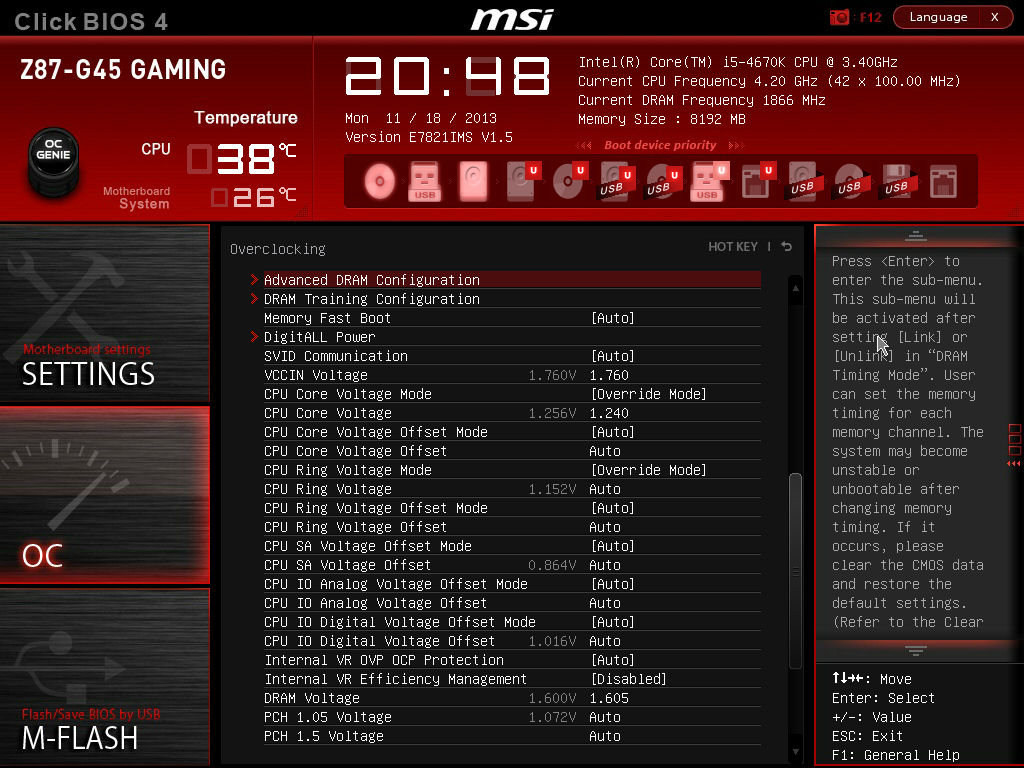The height and width of the screenshot is (768, 1024).
Task: Click the CPU temperature 38°C readout
Action: (x=242, y=159)
